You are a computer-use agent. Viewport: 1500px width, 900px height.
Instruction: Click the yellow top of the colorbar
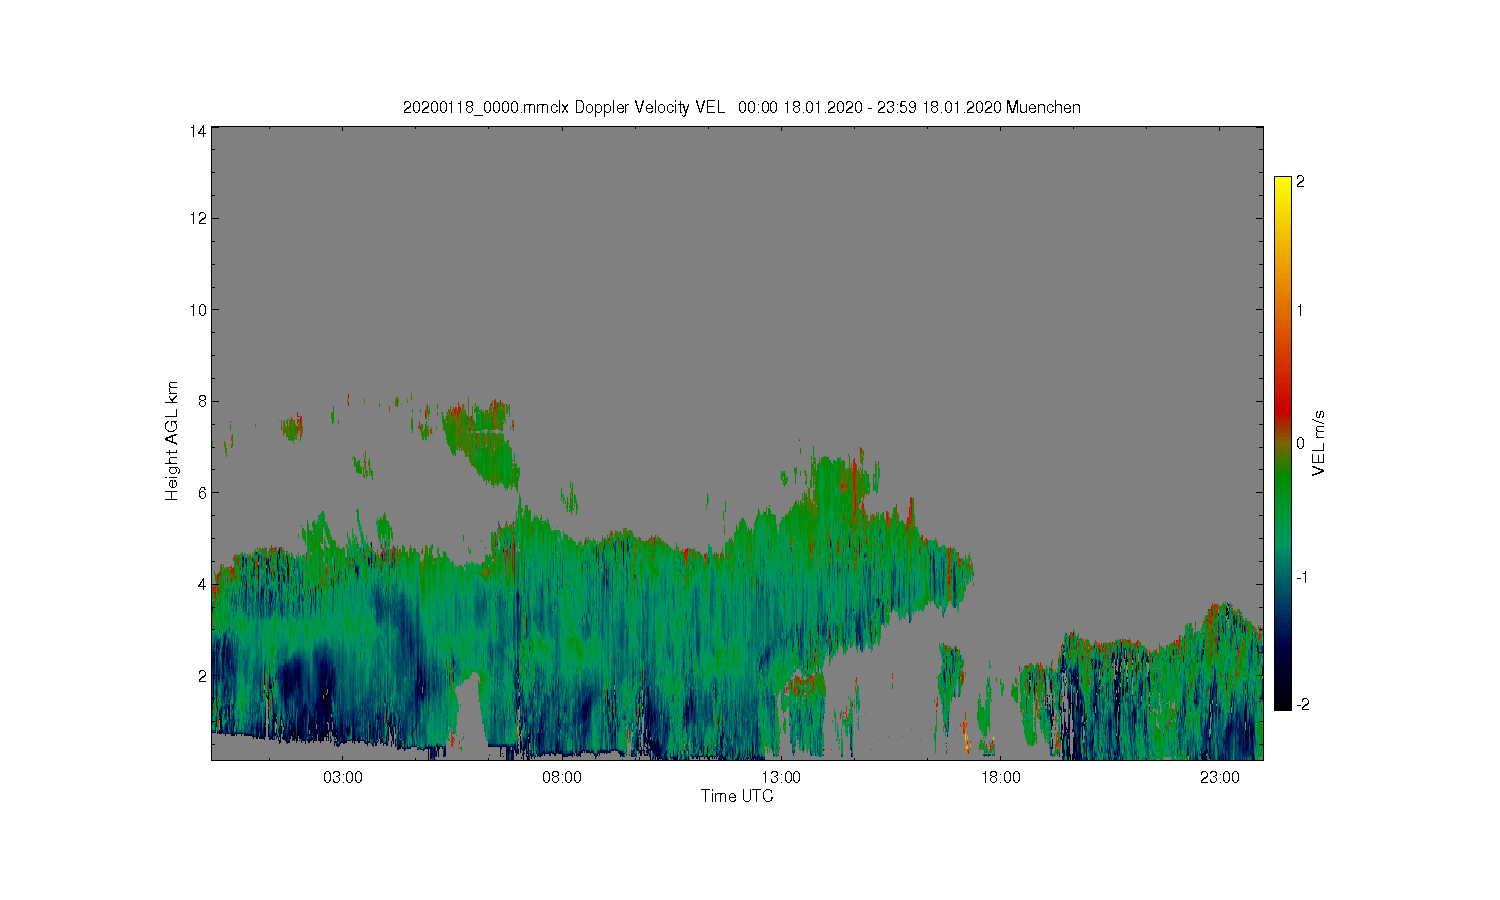coord(1283,184)
